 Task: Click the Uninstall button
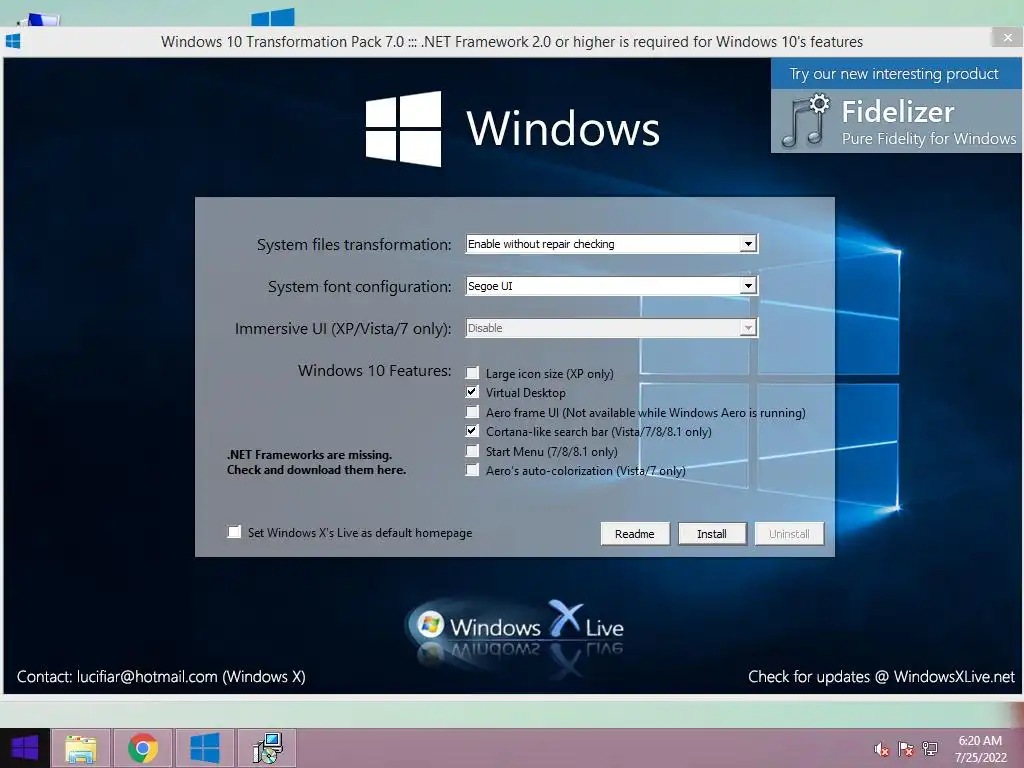point(789,534)
